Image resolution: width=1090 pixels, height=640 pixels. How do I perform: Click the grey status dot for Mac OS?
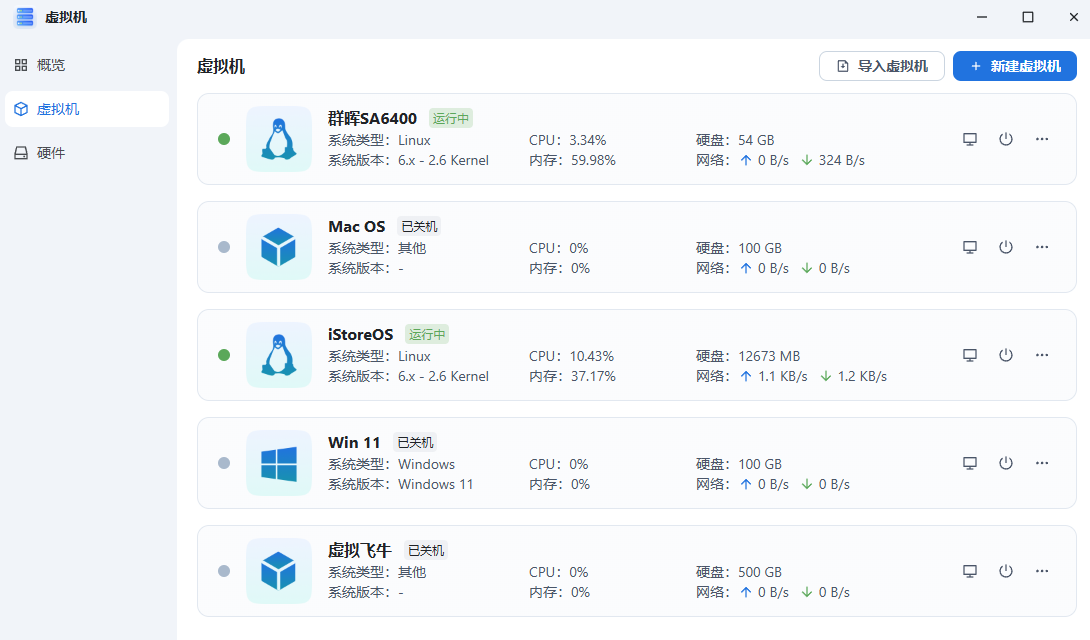(x=224, y=247)
